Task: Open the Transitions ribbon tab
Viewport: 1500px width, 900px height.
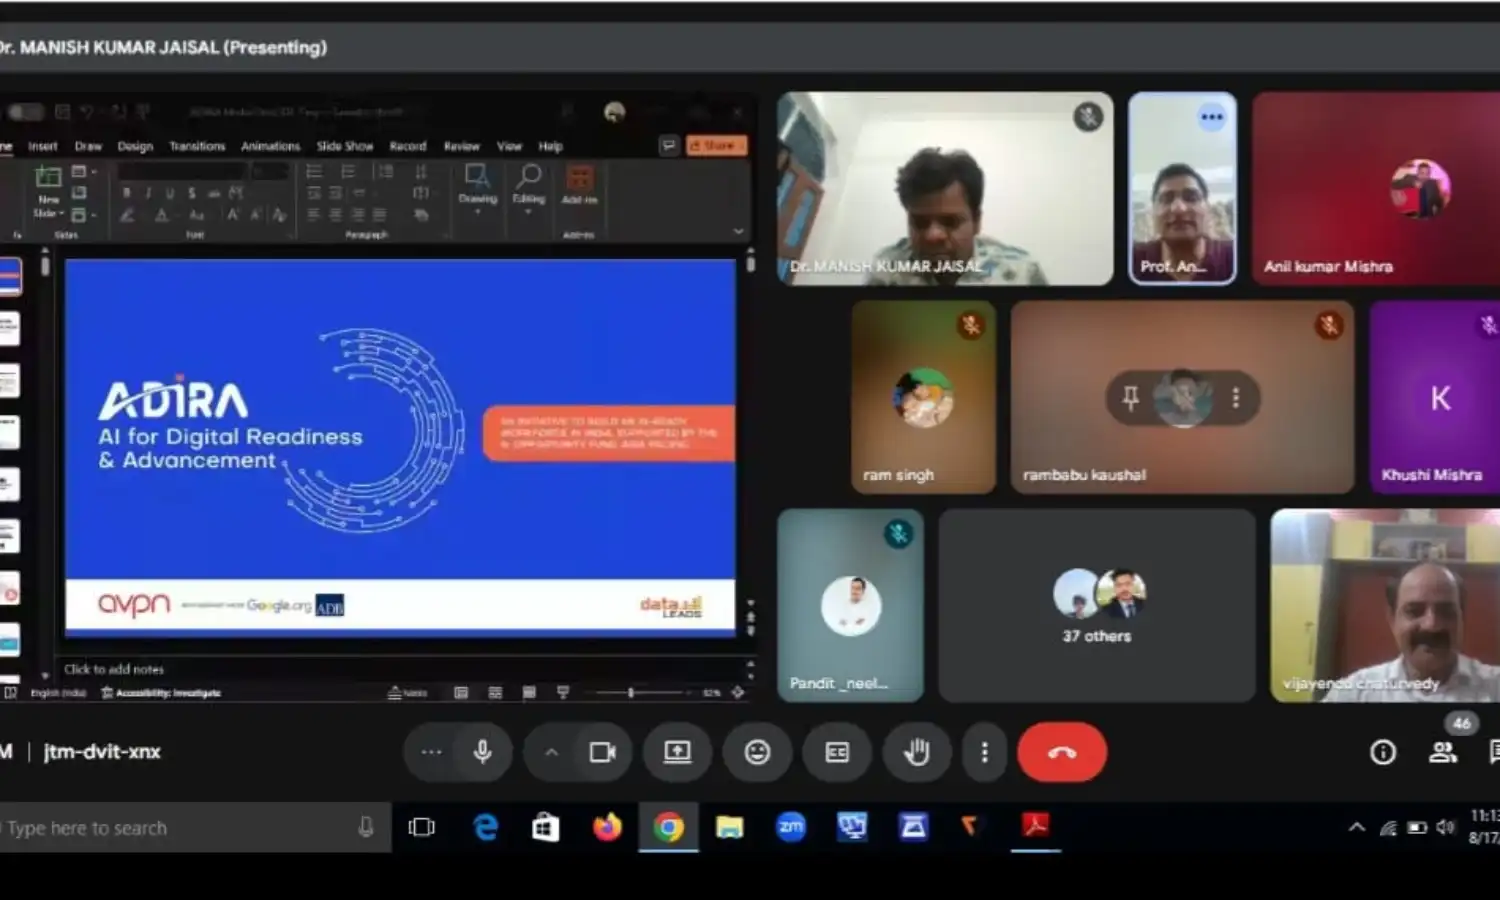Action: (197, 146)
